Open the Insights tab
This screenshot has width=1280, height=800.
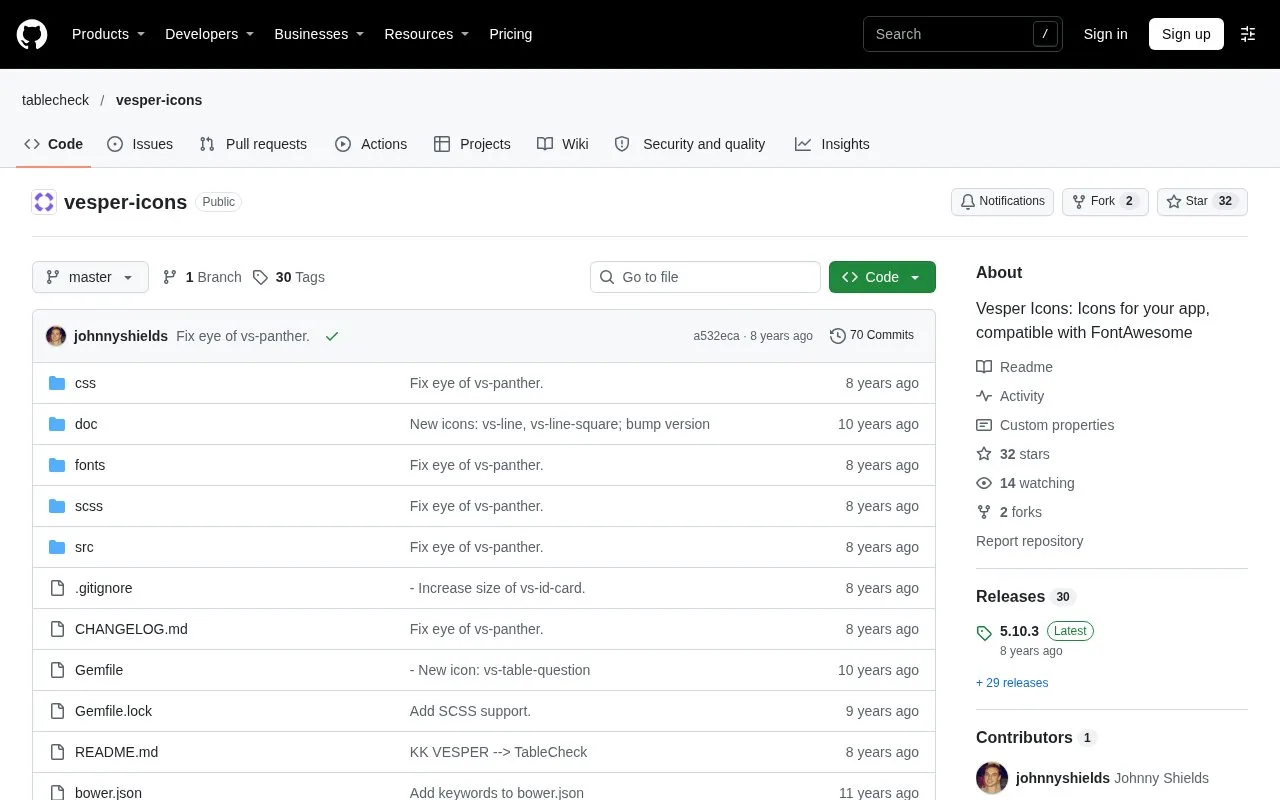pyautogui.click(x=832, y=144)
